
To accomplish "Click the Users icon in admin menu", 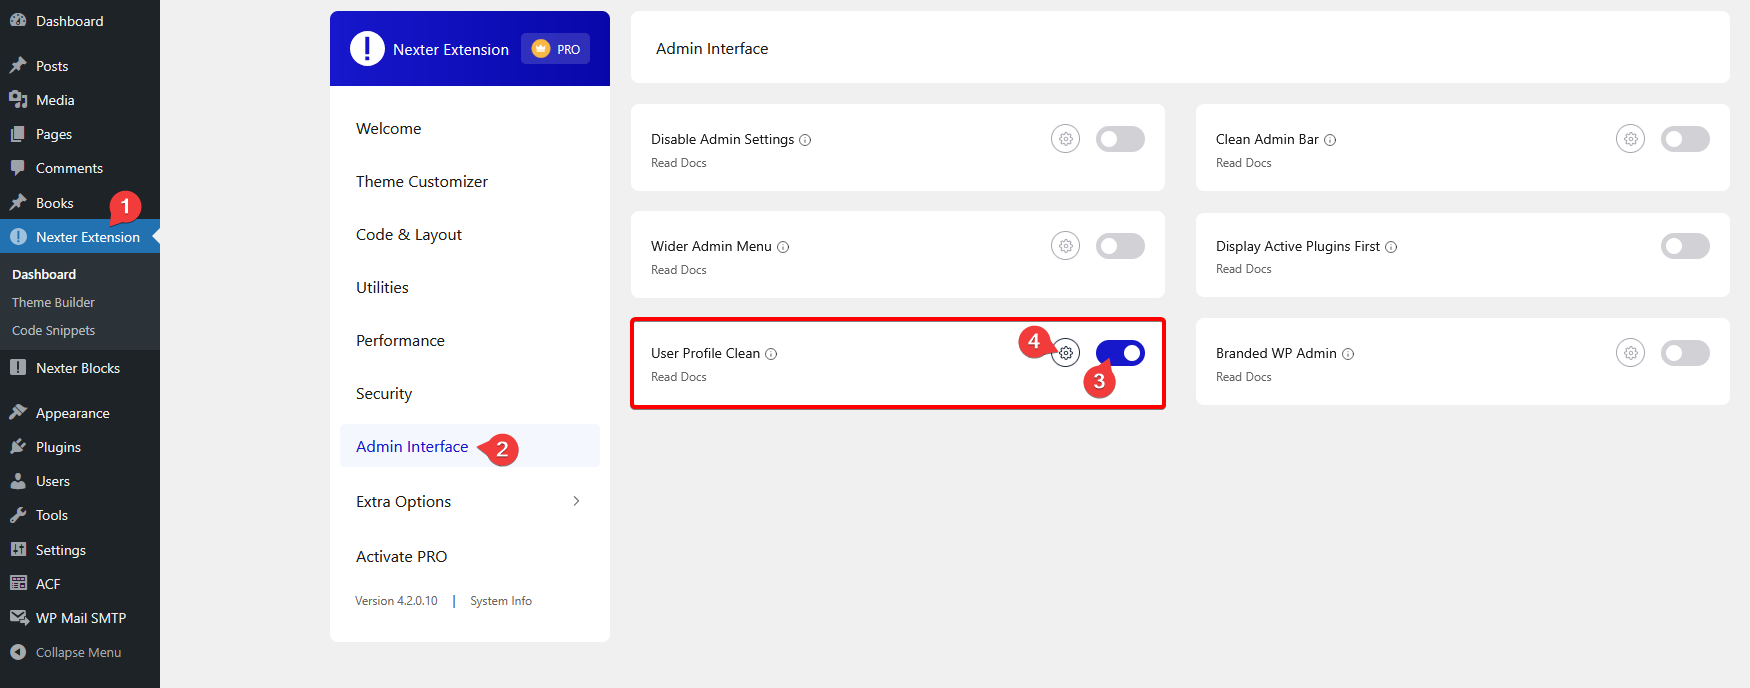I will pos(19,480).
